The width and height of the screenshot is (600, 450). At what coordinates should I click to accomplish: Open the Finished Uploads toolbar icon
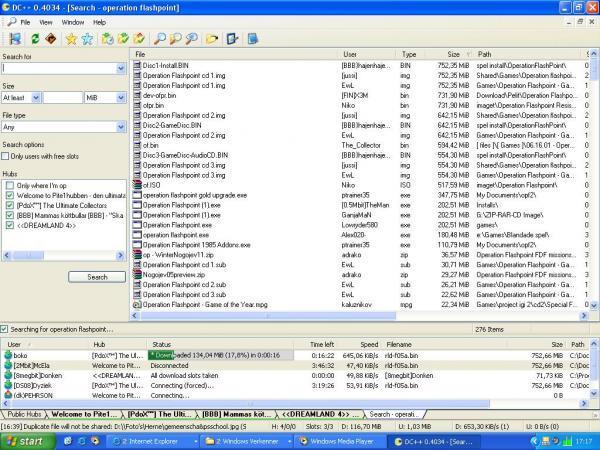139,39
